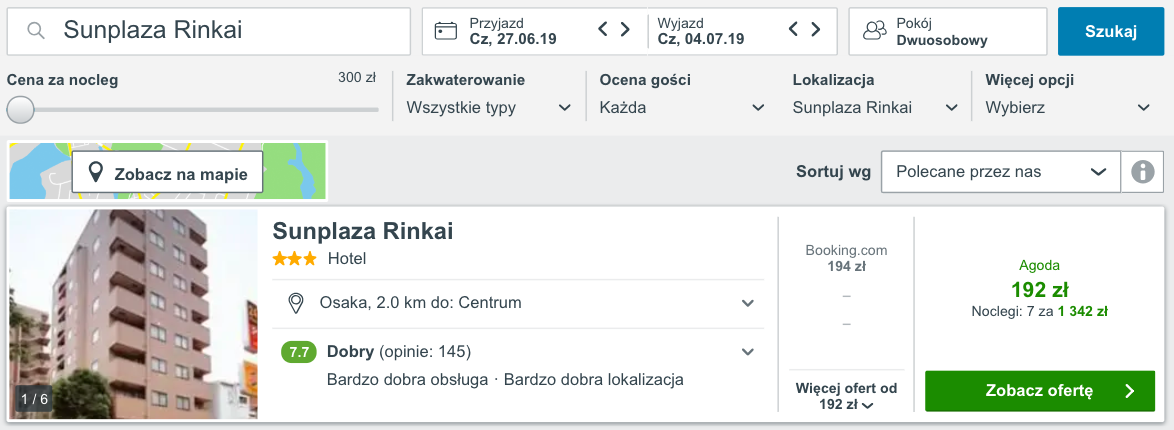
Task: Open the sorting info icon
Action: (1142, 172)
